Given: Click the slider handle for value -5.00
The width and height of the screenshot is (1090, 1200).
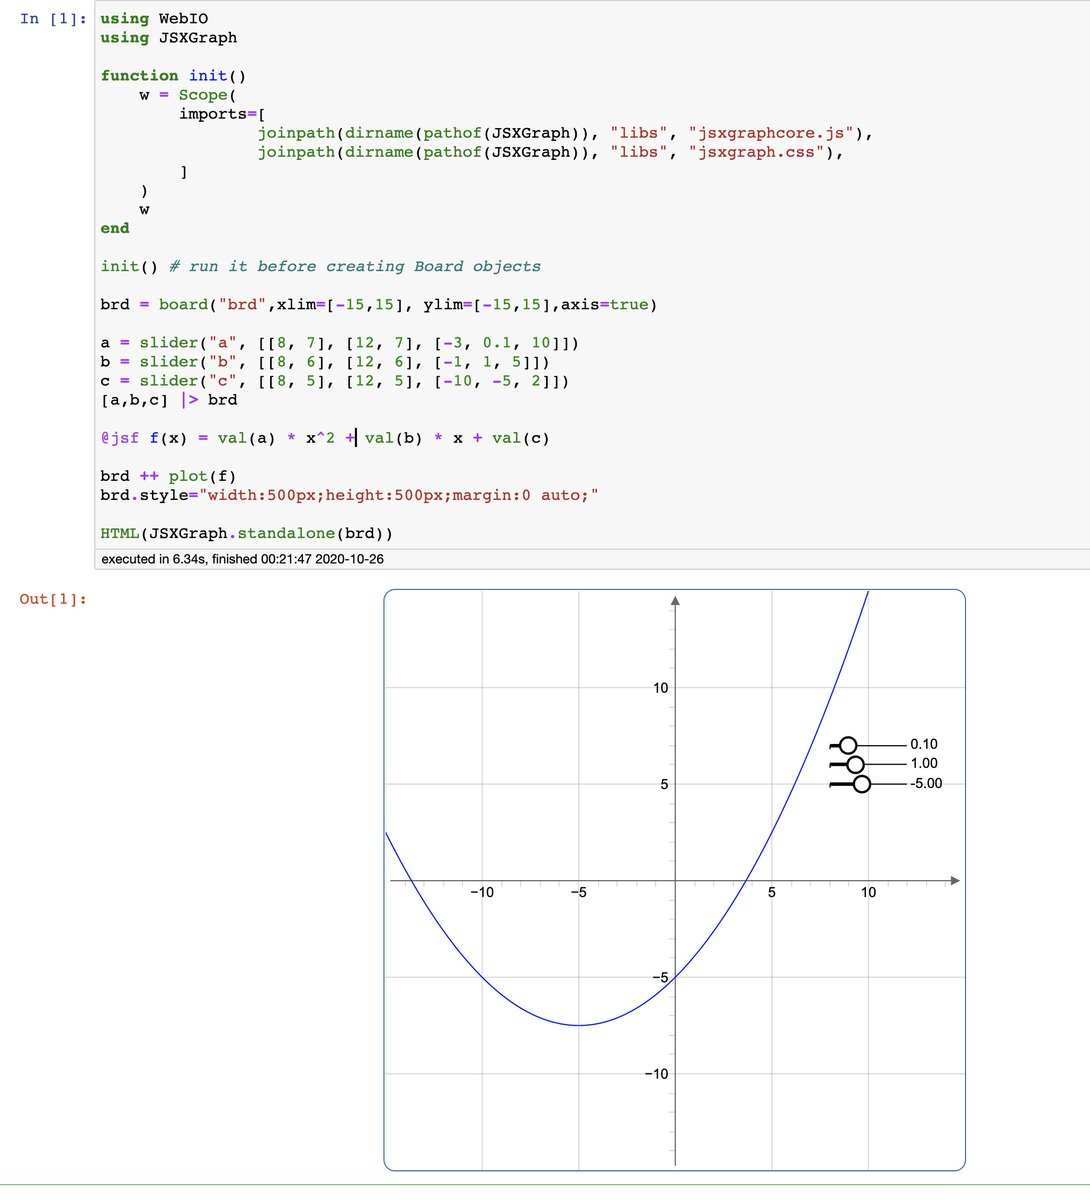Looking at the screenshot, I should (861, 784).
